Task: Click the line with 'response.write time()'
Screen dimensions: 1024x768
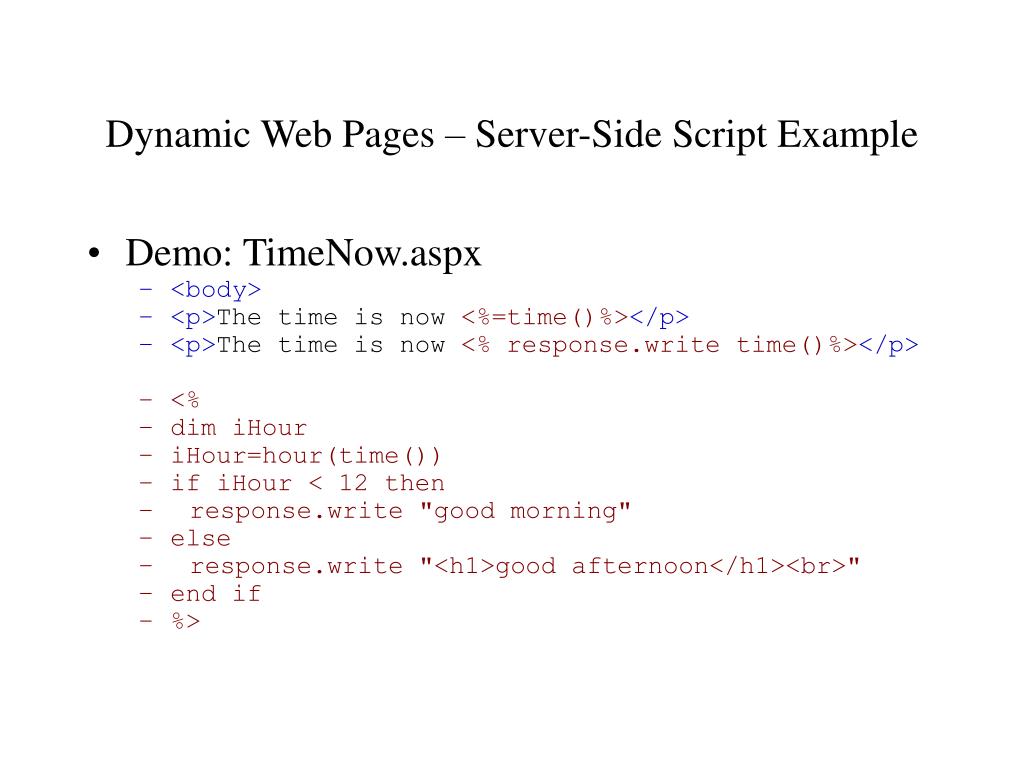Action: [544, 345]
